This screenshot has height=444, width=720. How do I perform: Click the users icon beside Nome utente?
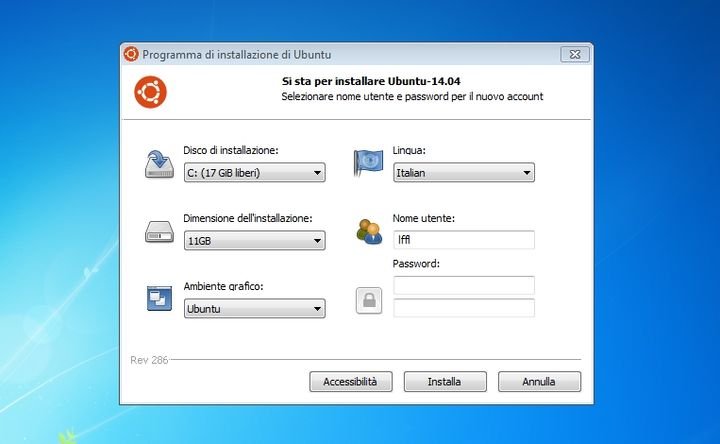click(369, 231)
